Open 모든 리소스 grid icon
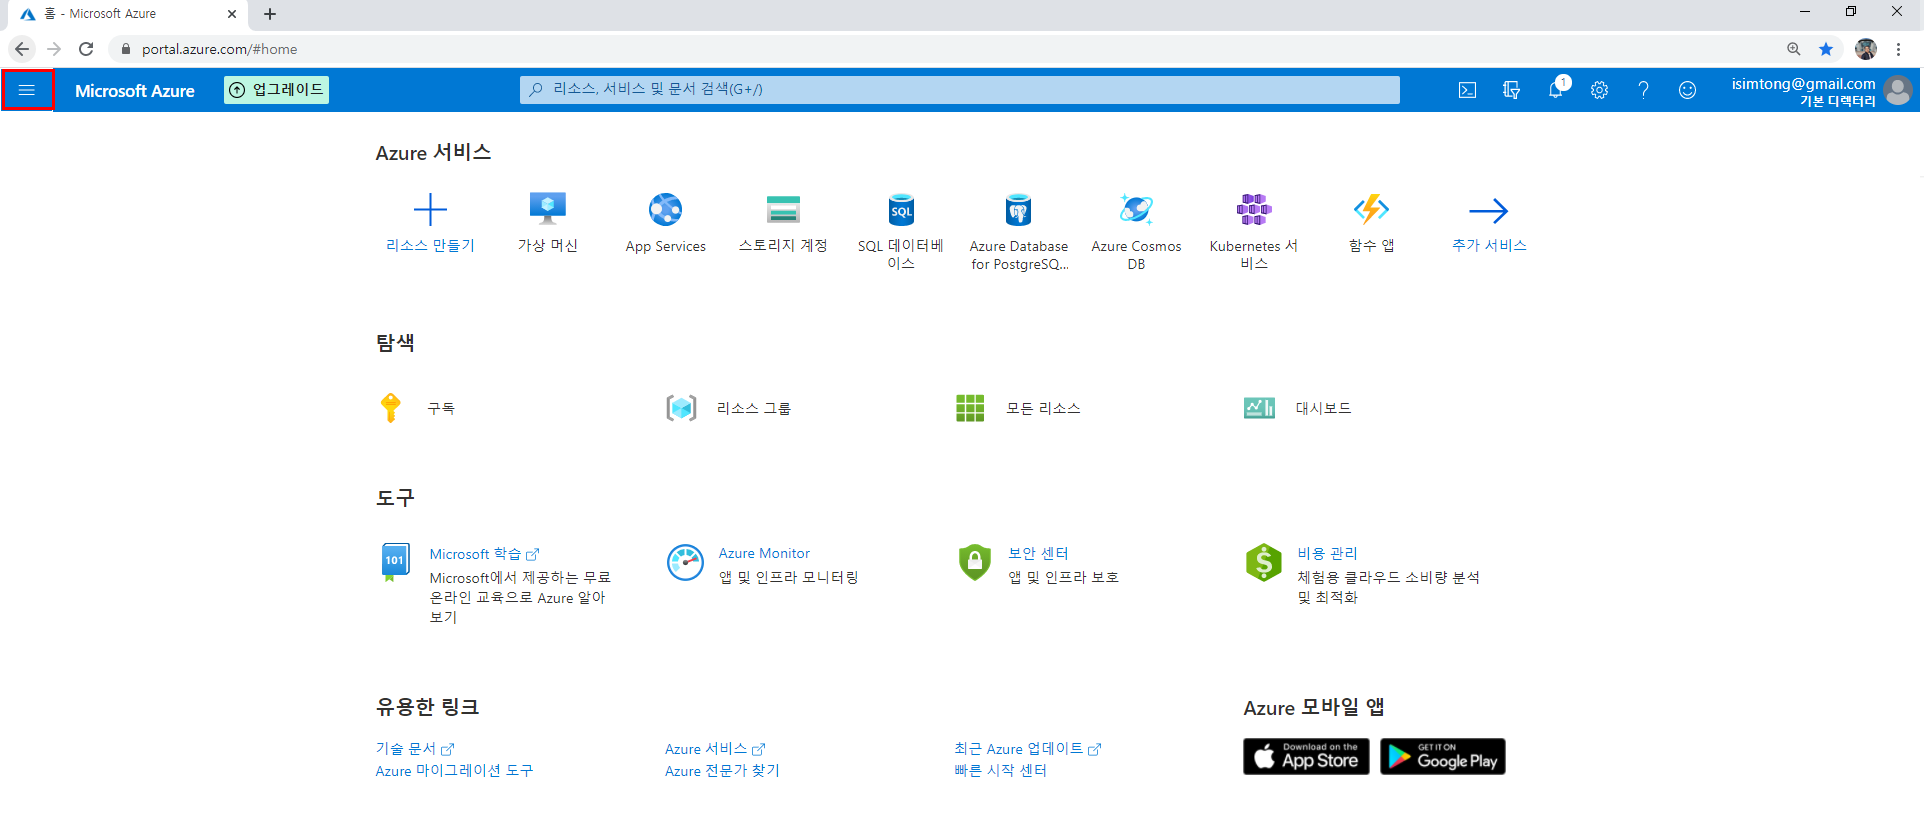 tap(970, 408)
